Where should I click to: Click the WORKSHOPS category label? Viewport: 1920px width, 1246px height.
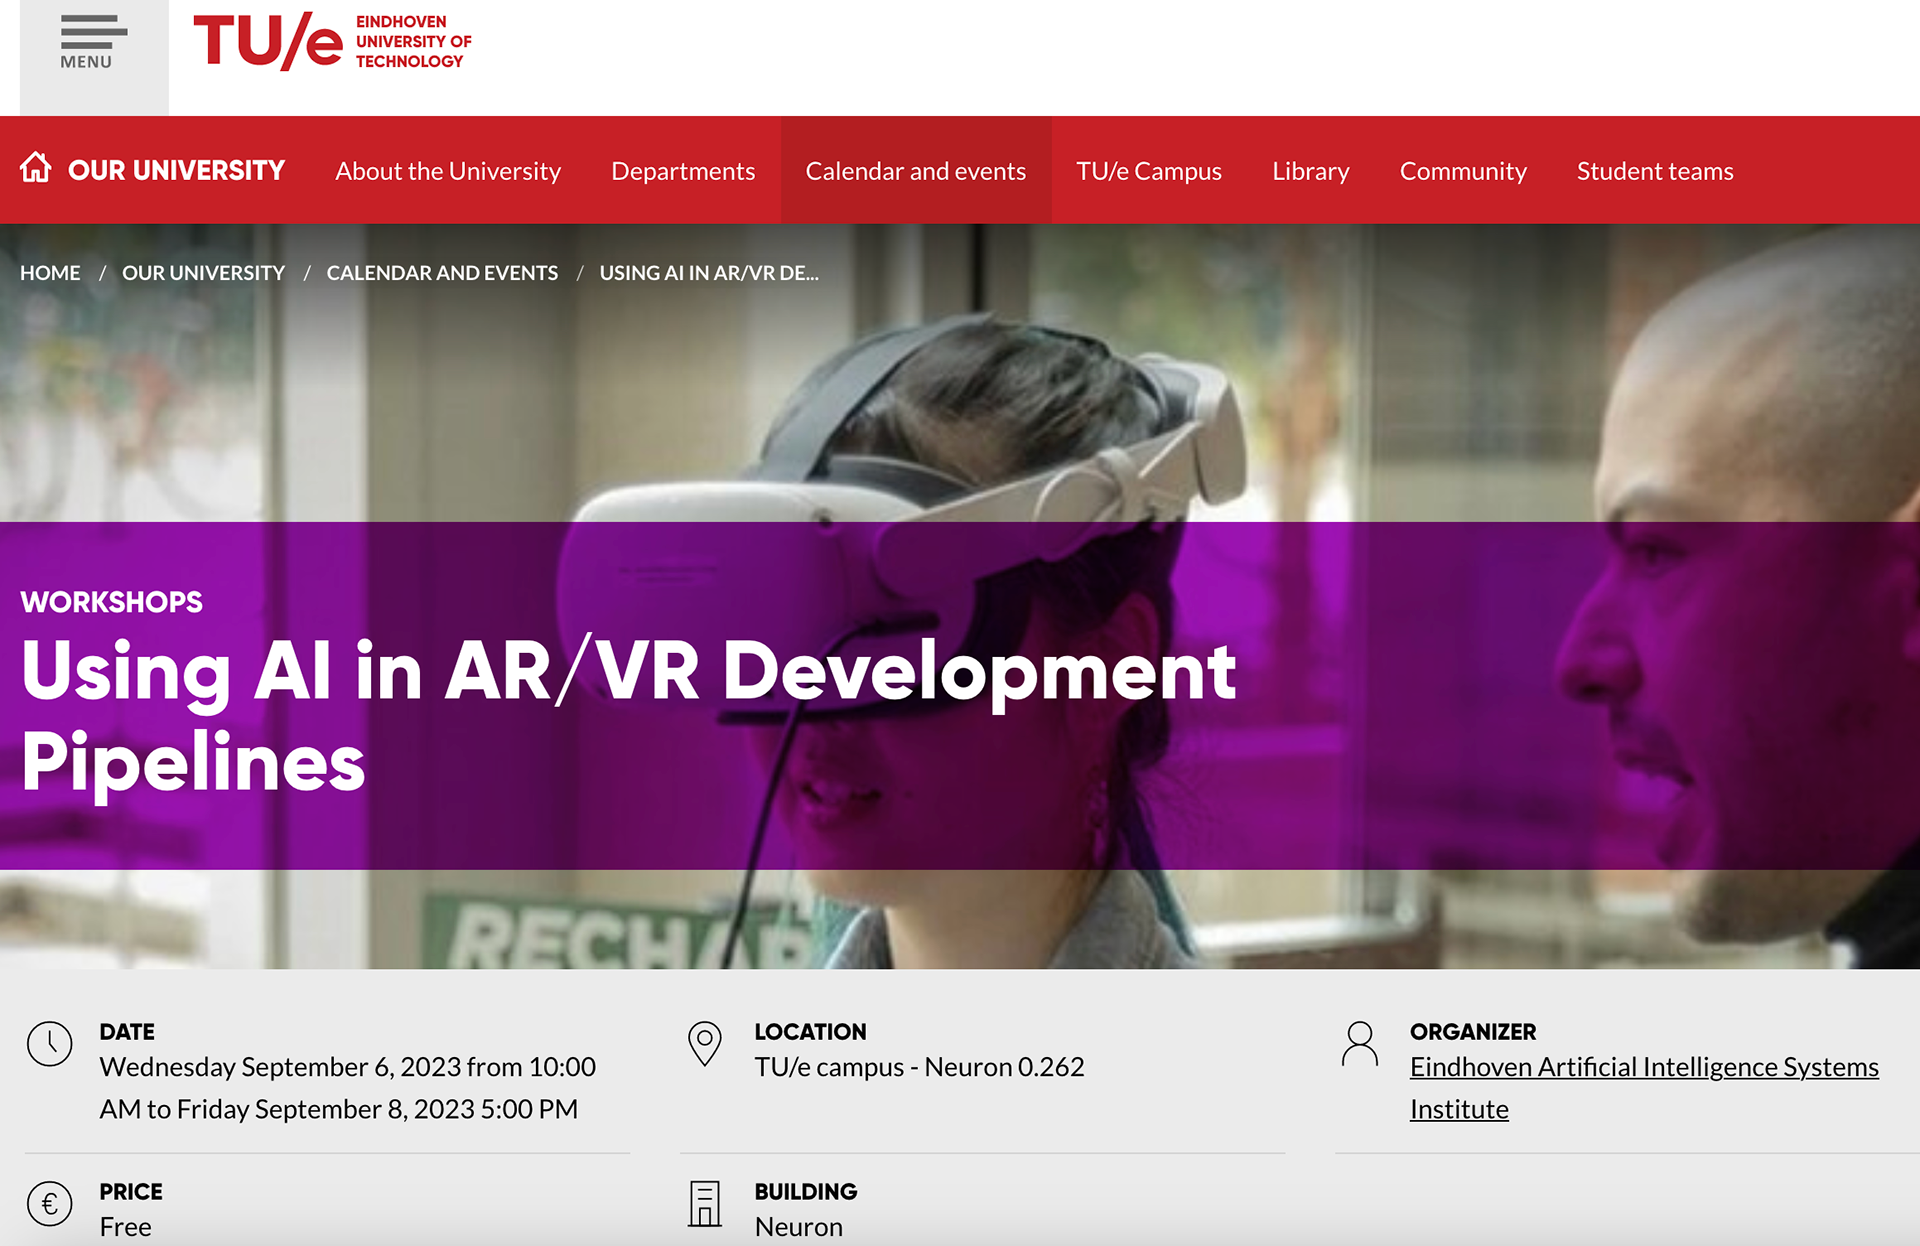111,602
